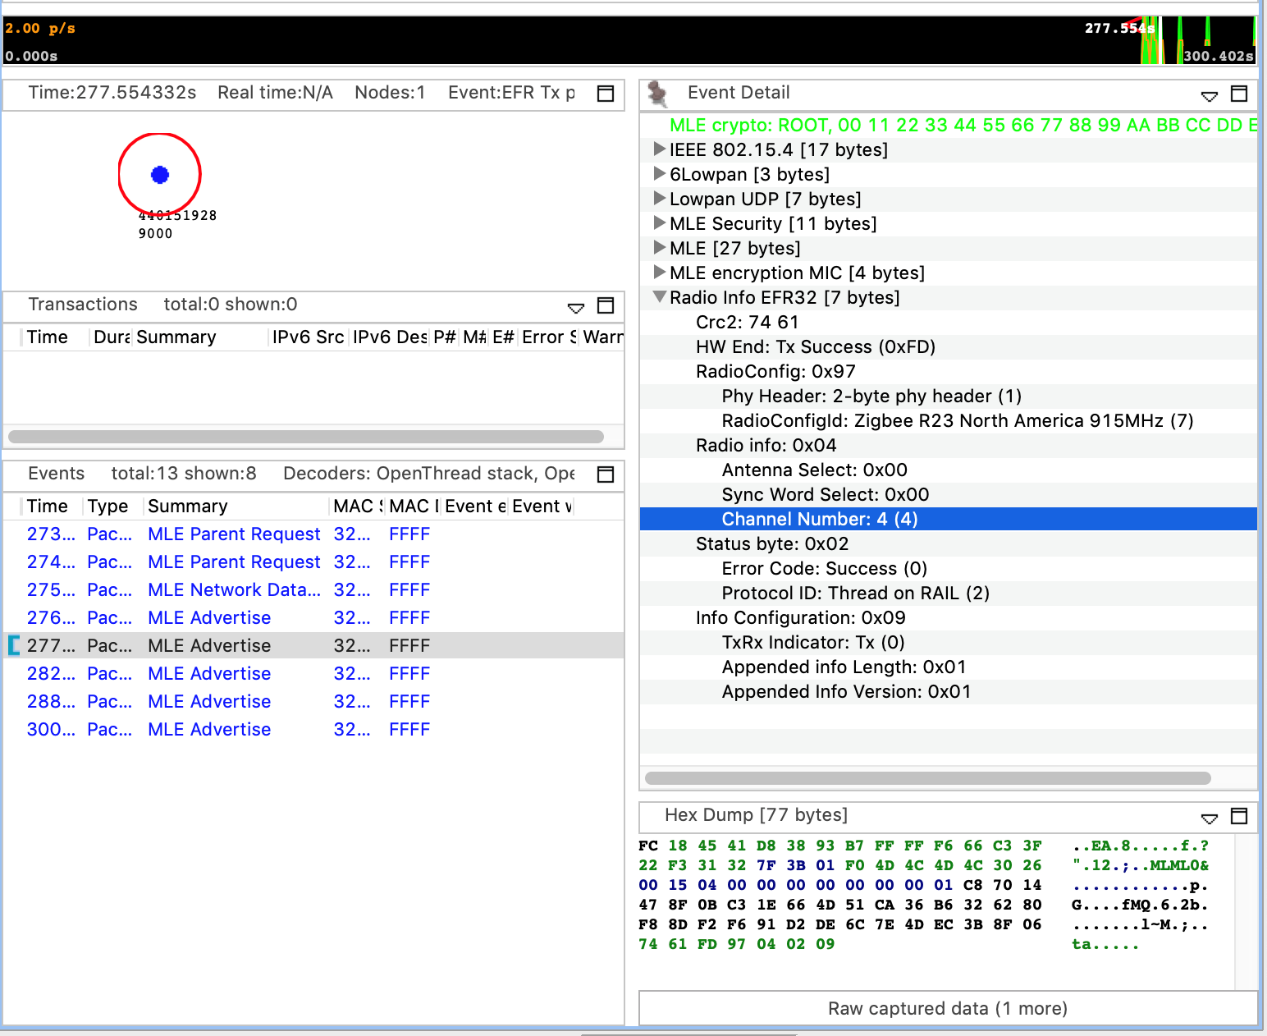
Task: Select Crc2: 74 61 row
Action: pos(948,322)
